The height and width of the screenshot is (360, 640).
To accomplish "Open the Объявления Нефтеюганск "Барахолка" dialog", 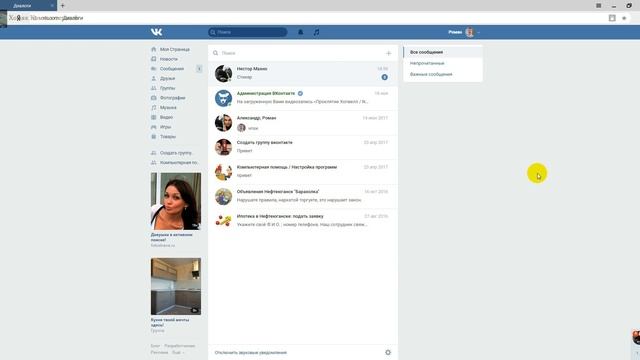I will pyautogui.click(x=303, y=196).
